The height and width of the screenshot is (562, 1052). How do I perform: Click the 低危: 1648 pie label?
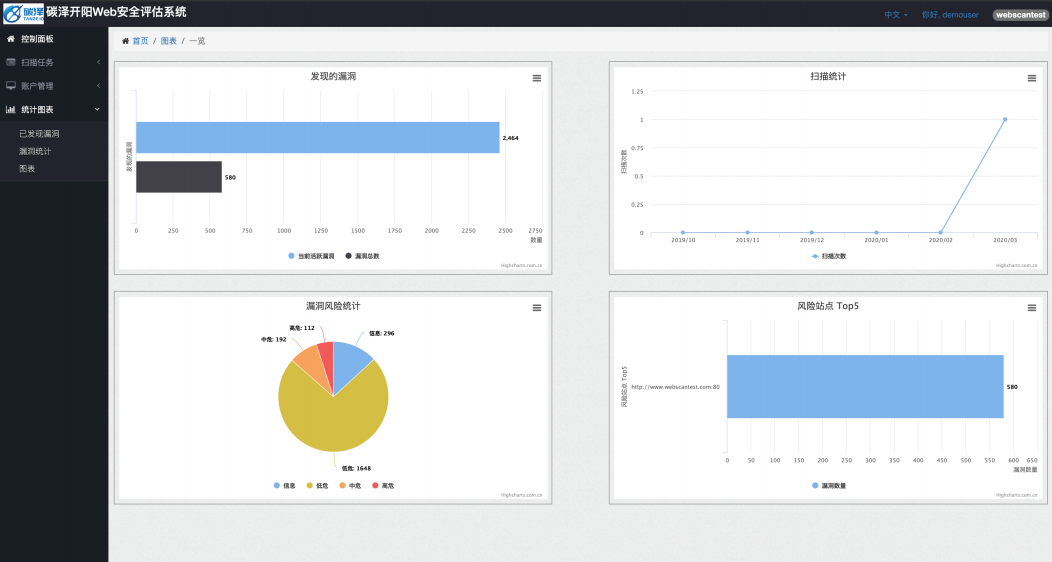[x=356, y=468]
